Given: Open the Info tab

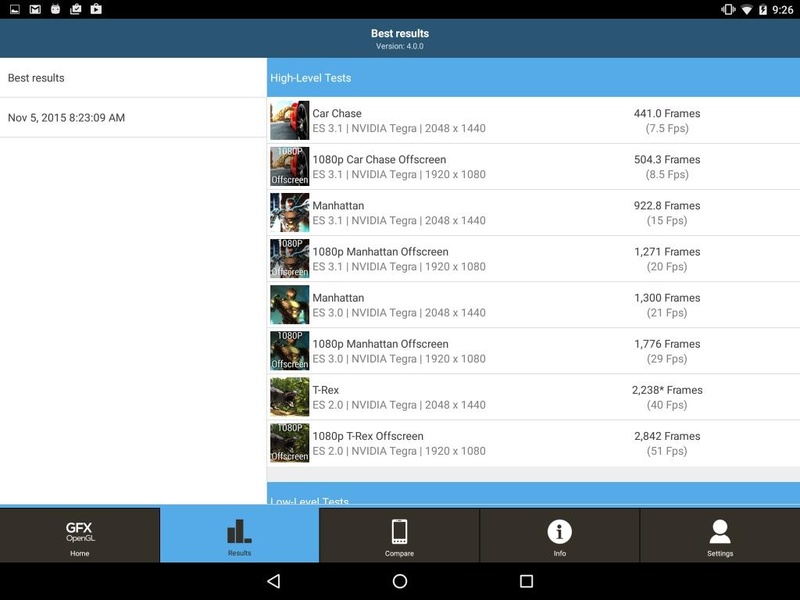Looking at the screenshot, I should [x=559, y=535].
